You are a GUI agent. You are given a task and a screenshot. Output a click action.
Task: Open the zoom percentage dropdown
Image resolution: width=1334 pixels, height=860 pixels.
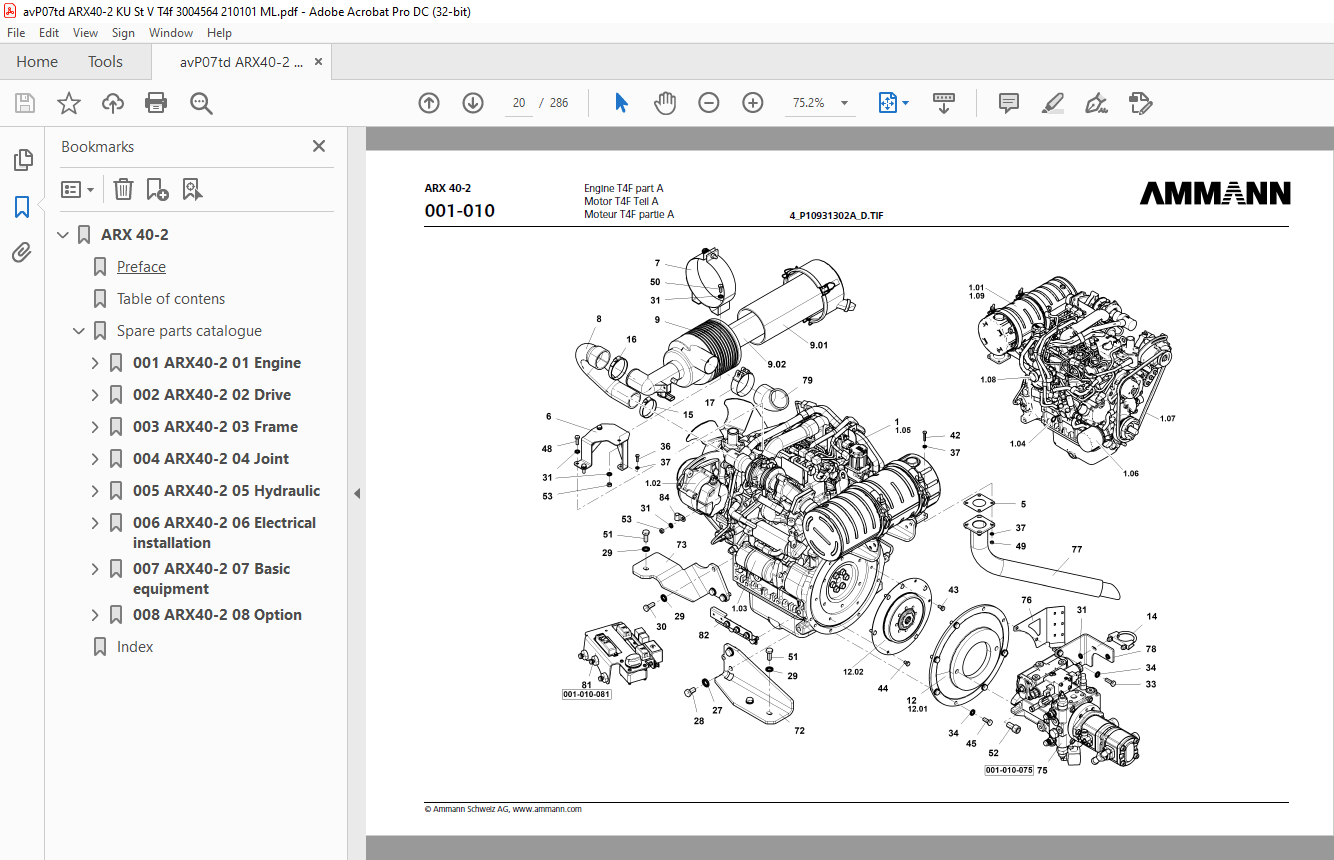click(845, 103)
